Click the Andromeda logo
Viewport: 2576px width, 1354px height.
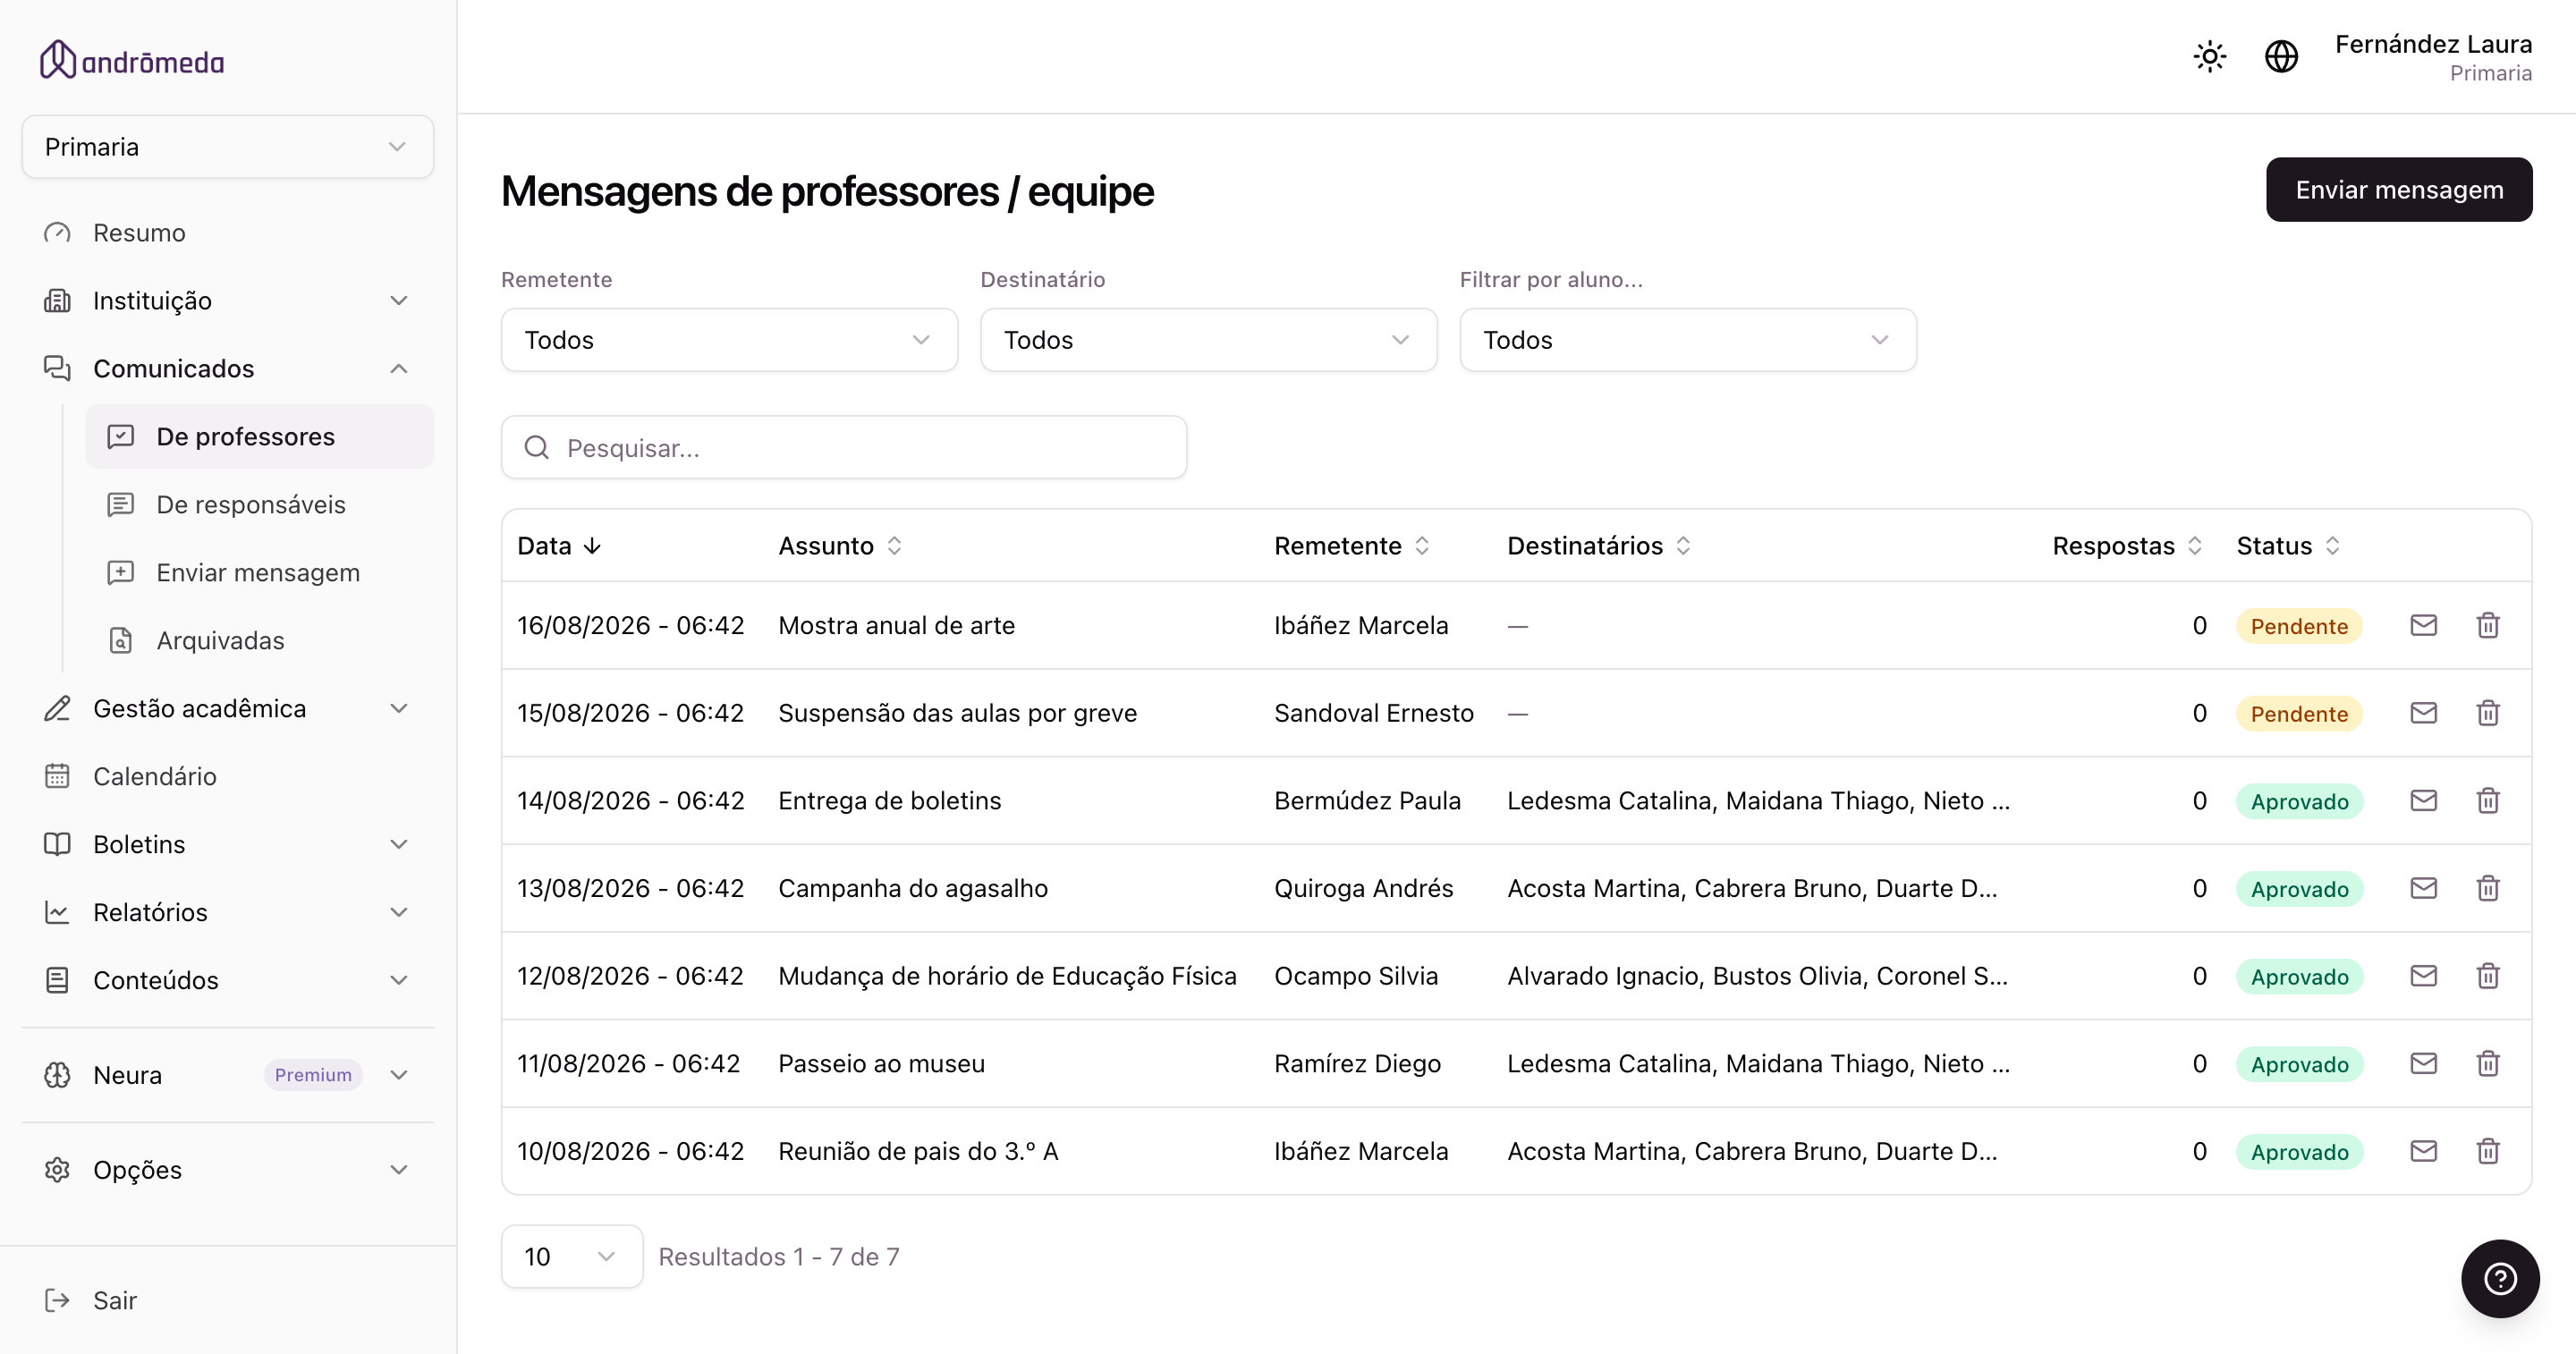[131, 60]
